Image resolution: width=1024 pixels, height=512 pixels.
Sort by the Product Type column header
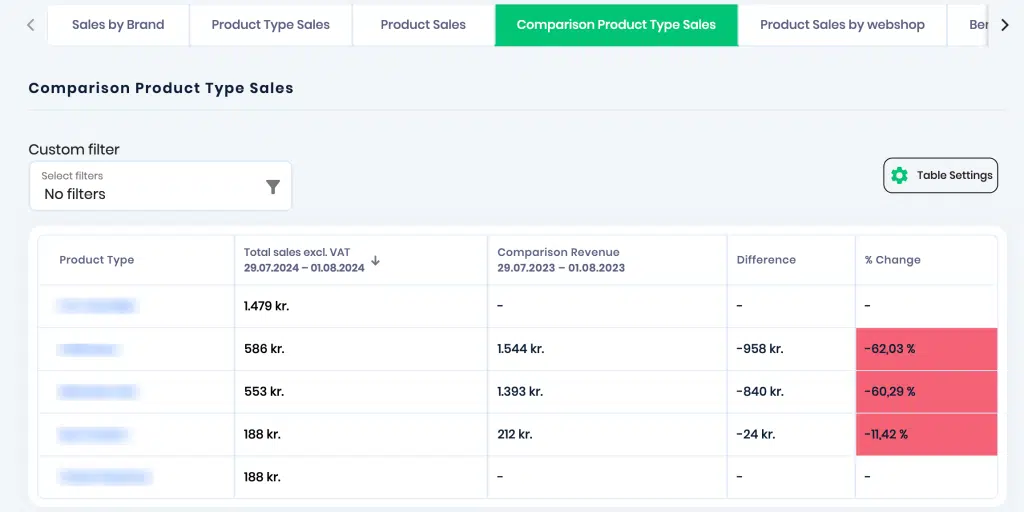[97, 260]
